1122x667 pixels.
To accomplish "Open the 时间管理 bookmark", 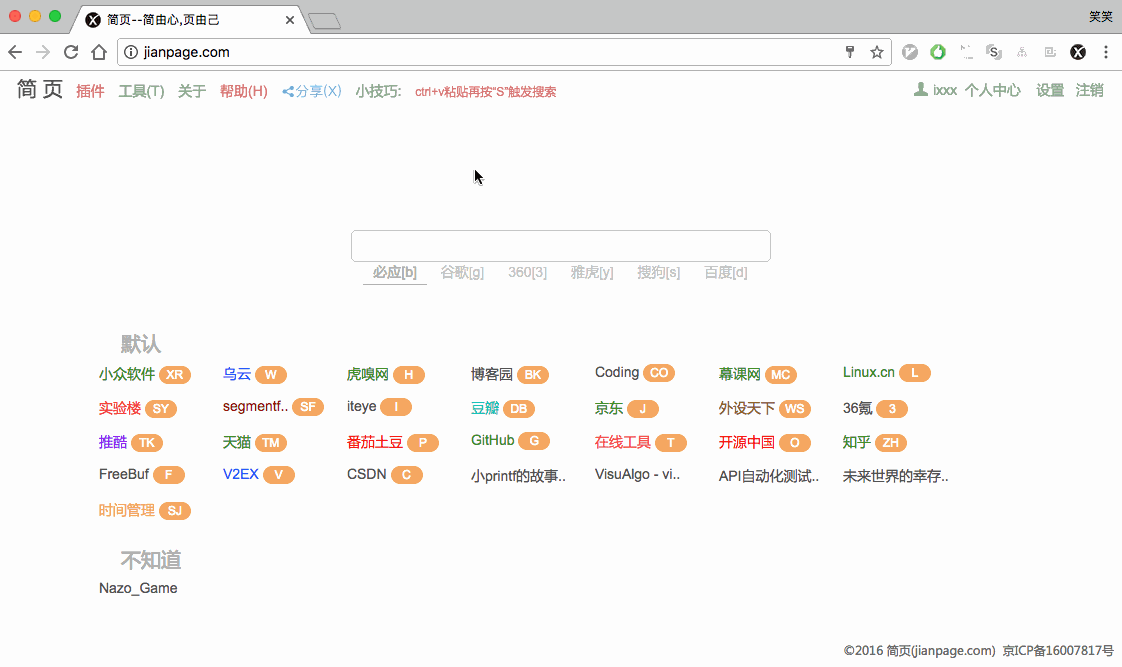I will 127,510.
